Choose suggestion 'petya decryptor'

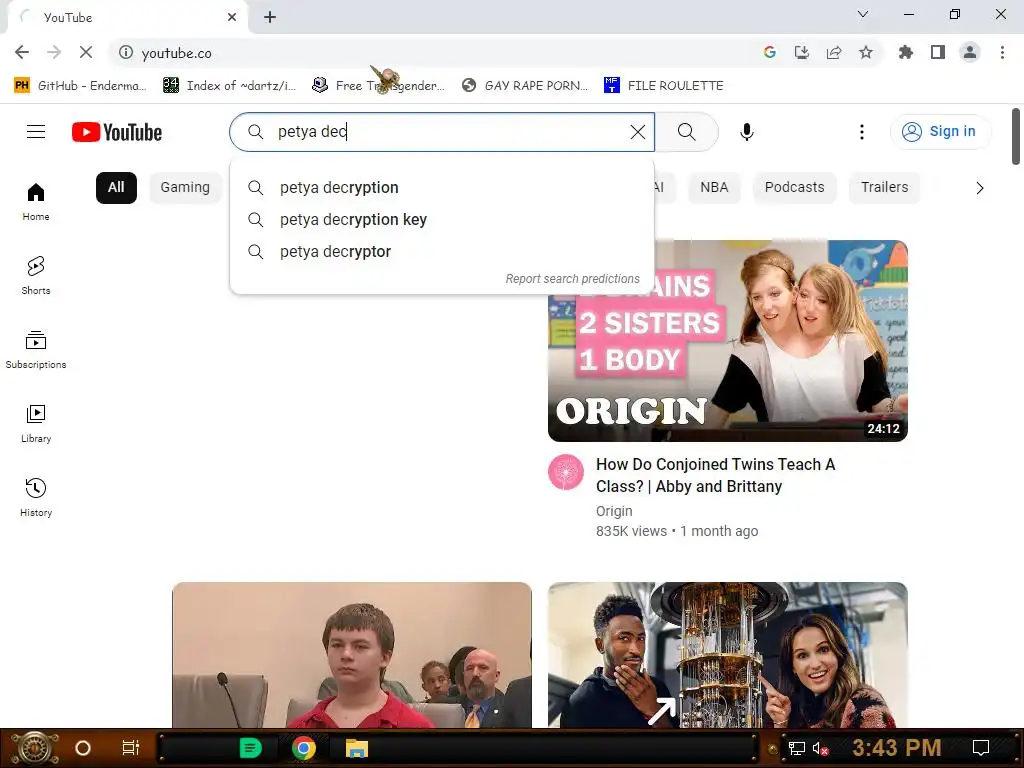point(442,251)
